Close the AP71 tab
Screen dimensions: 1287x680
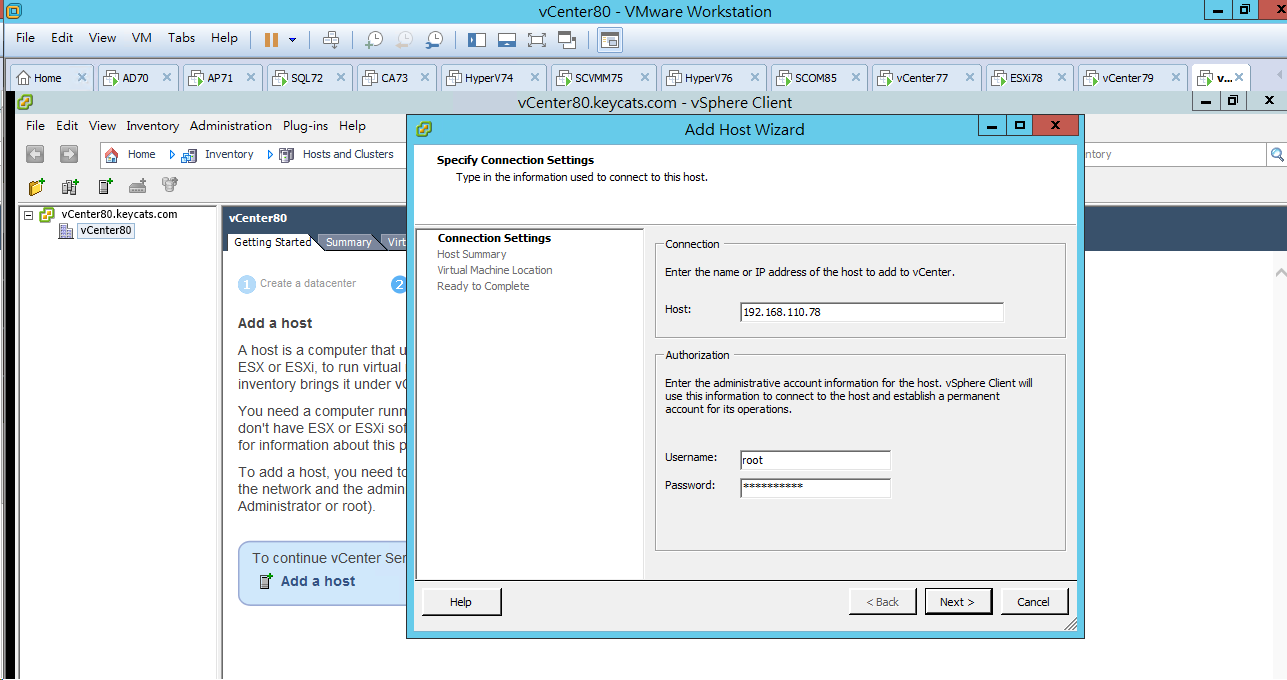[252, 77]
